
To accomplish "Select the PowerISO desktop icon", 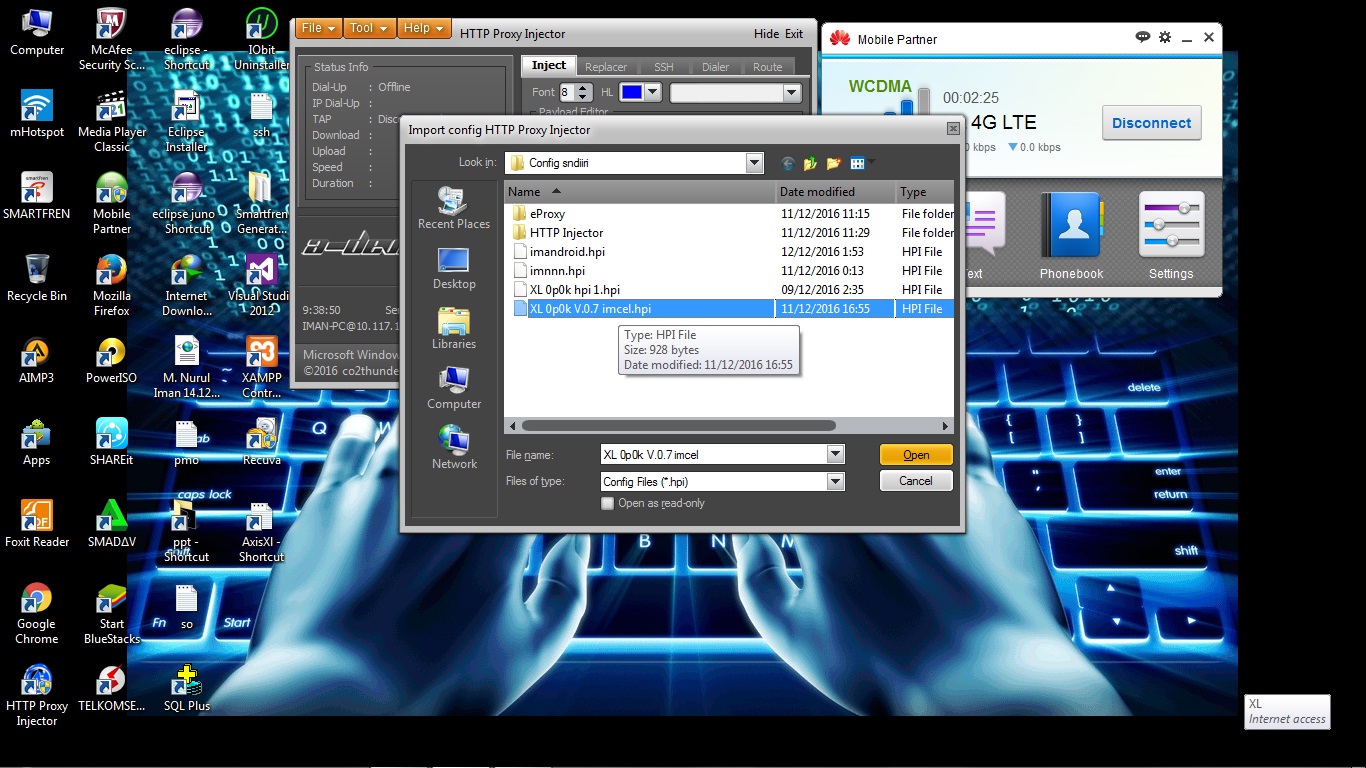I will click(x=112, y=361).
